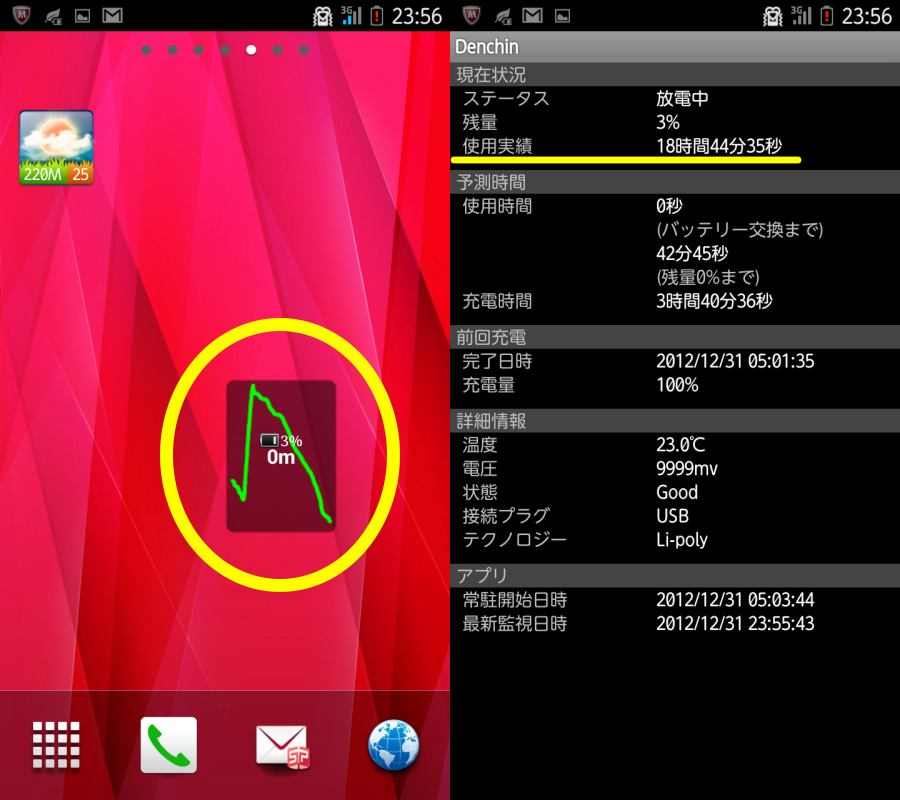This screenshot has height=800, width=900.
Task: Tap the 3G signal indicator on left screen
Action: tap(351, 15)
